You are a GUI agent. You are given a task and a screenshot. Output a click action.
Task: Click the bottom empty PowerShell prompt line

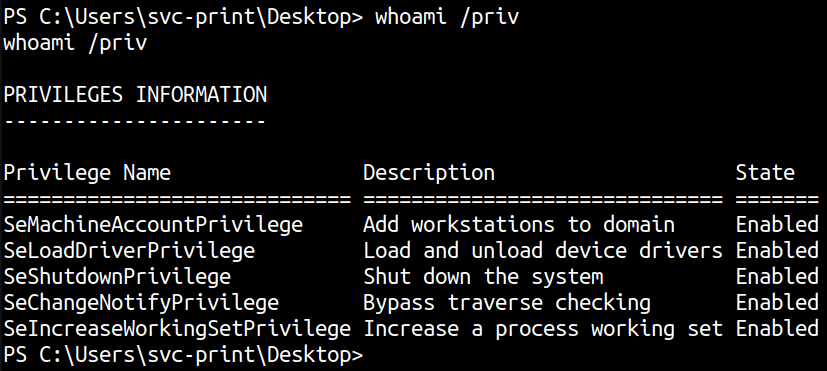183,355
